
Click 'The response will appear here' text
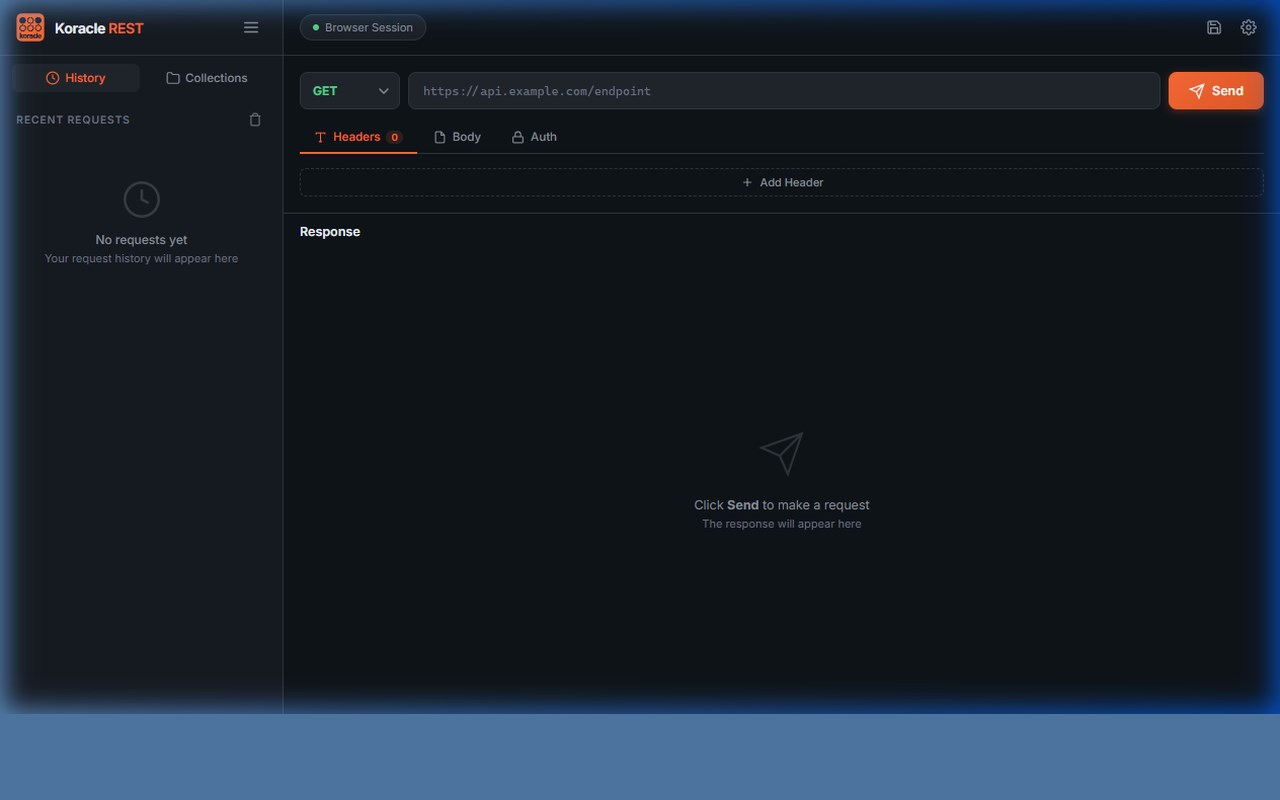(782, 524)
